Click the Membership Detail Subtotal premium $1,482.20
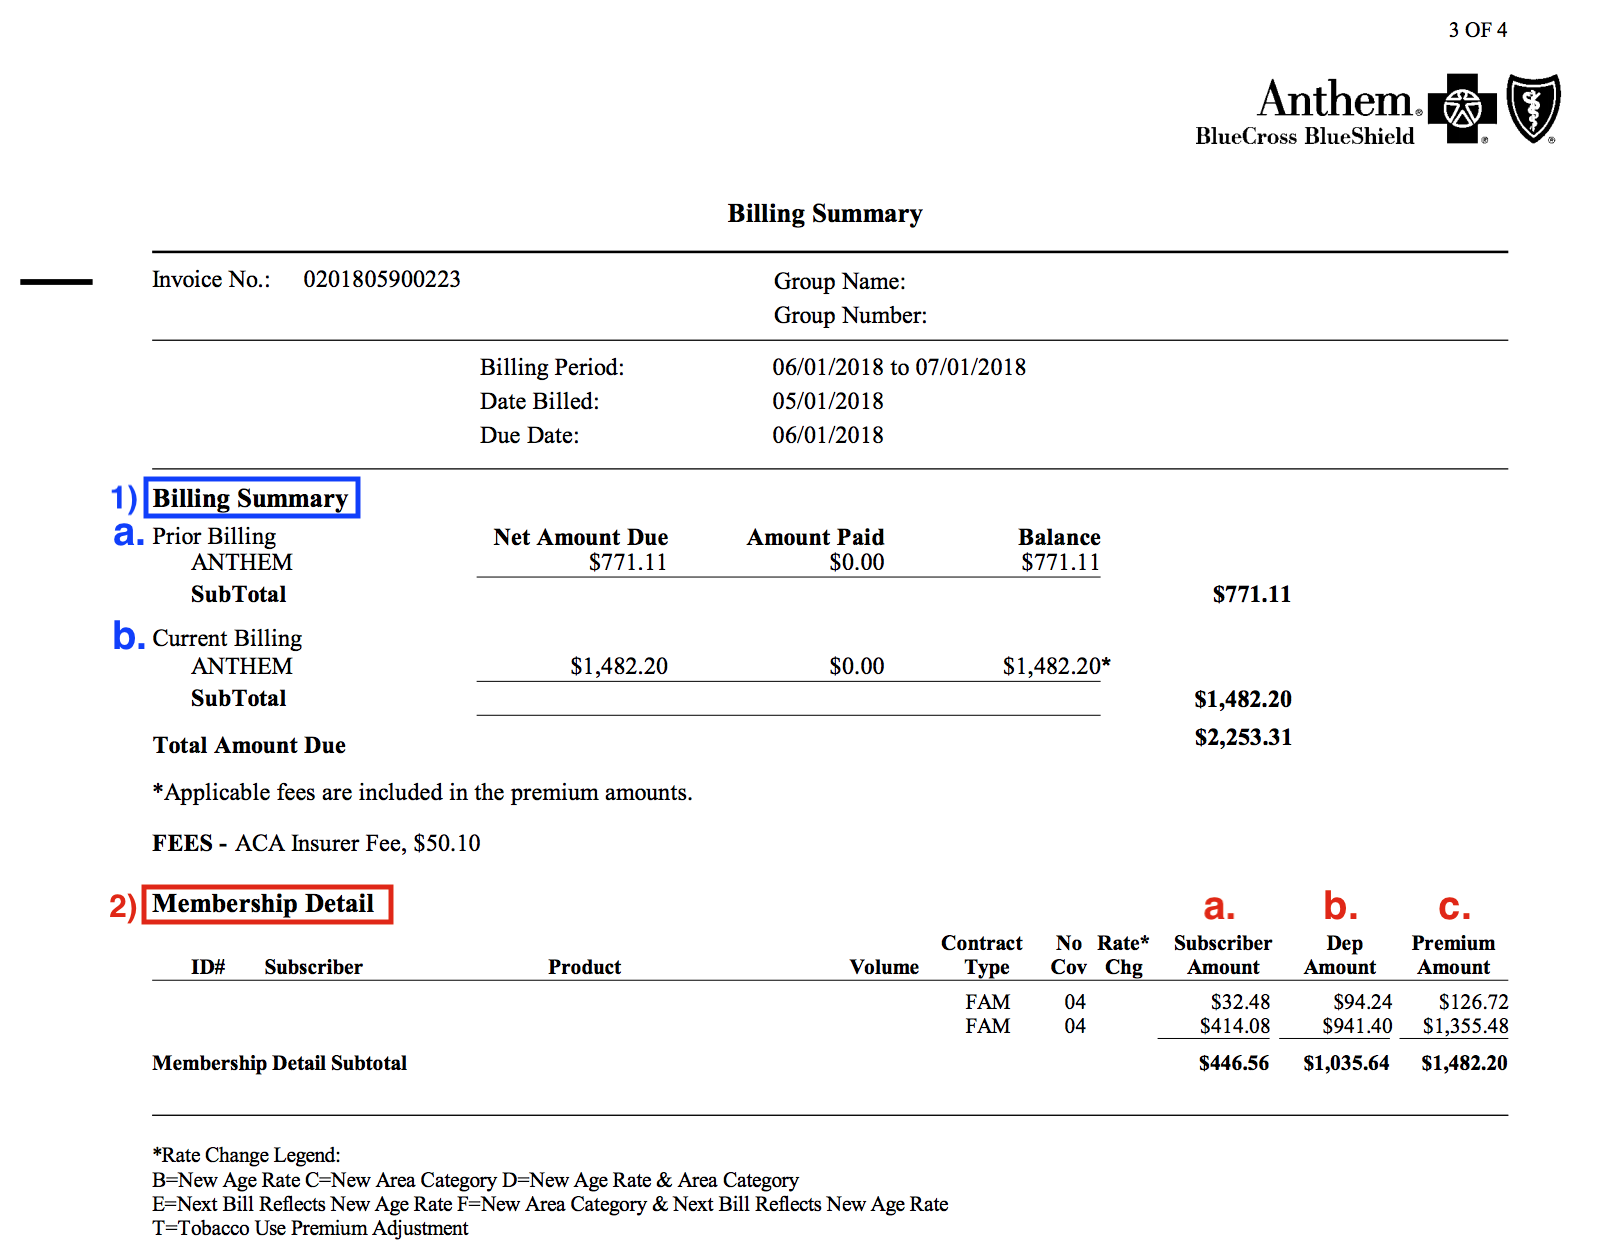The width and height of the screenshot is (1620, 1260). tap(1464, 1063)
